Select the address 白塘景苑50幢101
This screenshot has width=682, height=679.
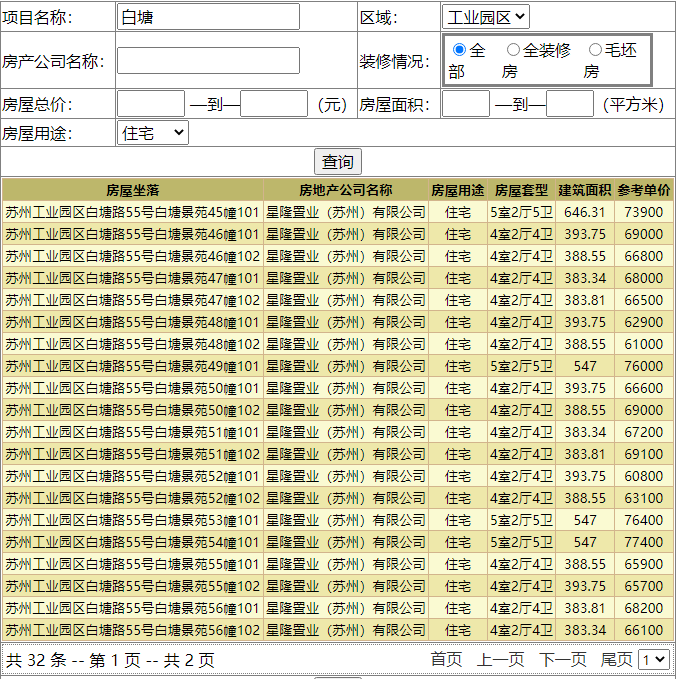(x=132, y=388)
